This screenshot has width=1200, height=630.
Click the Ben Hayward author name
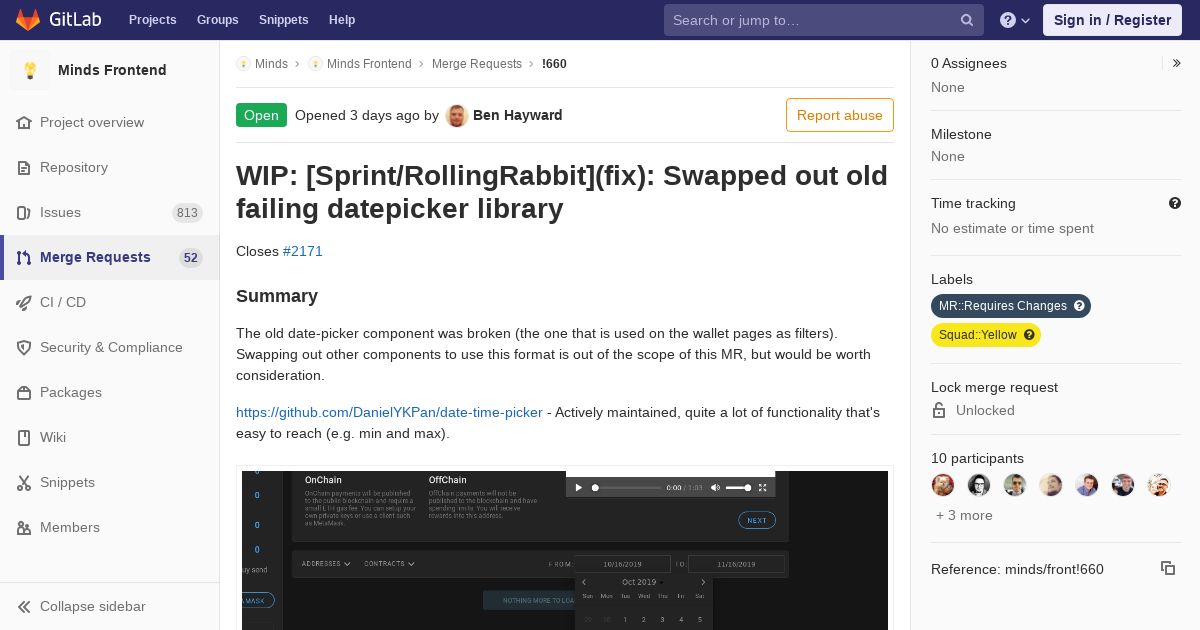[517, 115]
